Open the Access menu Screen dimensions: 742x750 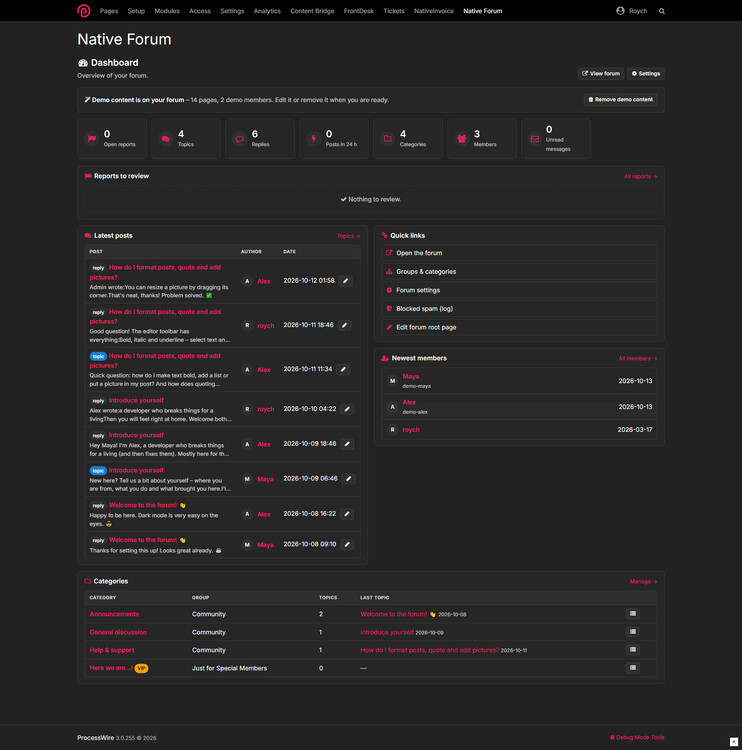click(199, 11)
